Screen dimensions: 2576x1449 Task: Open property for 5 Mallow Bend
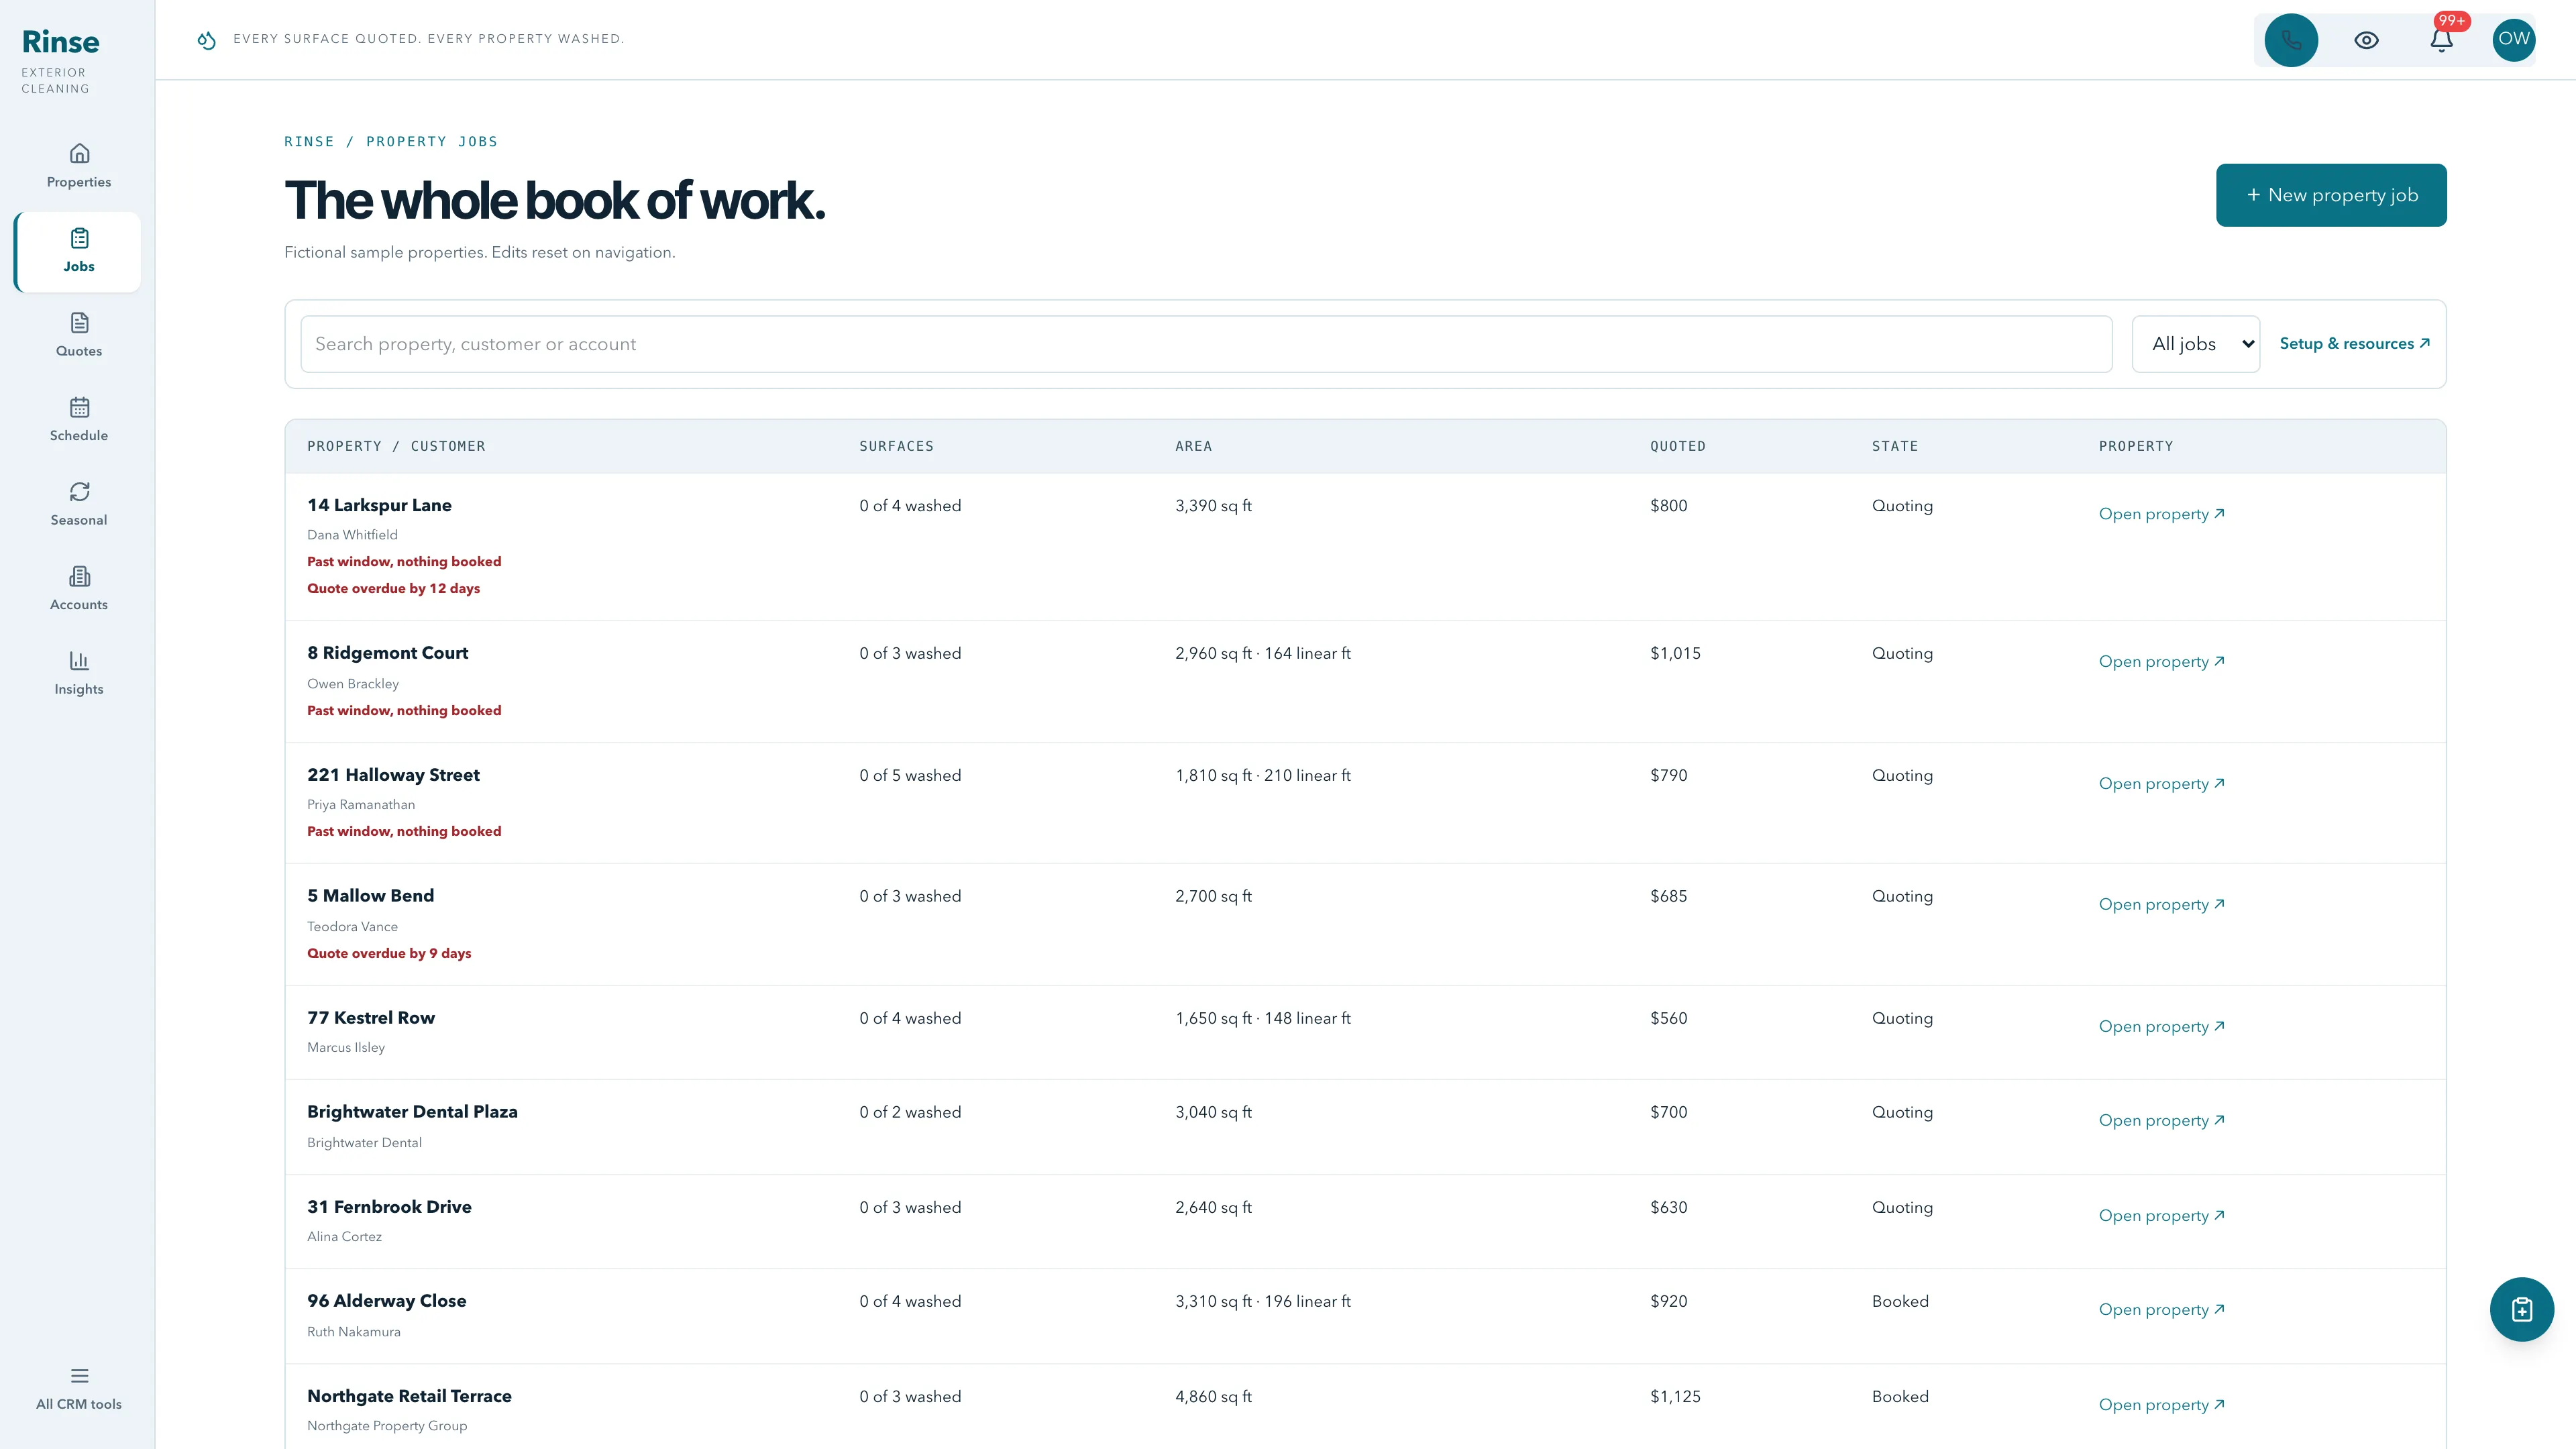(x=2161, y=905)
